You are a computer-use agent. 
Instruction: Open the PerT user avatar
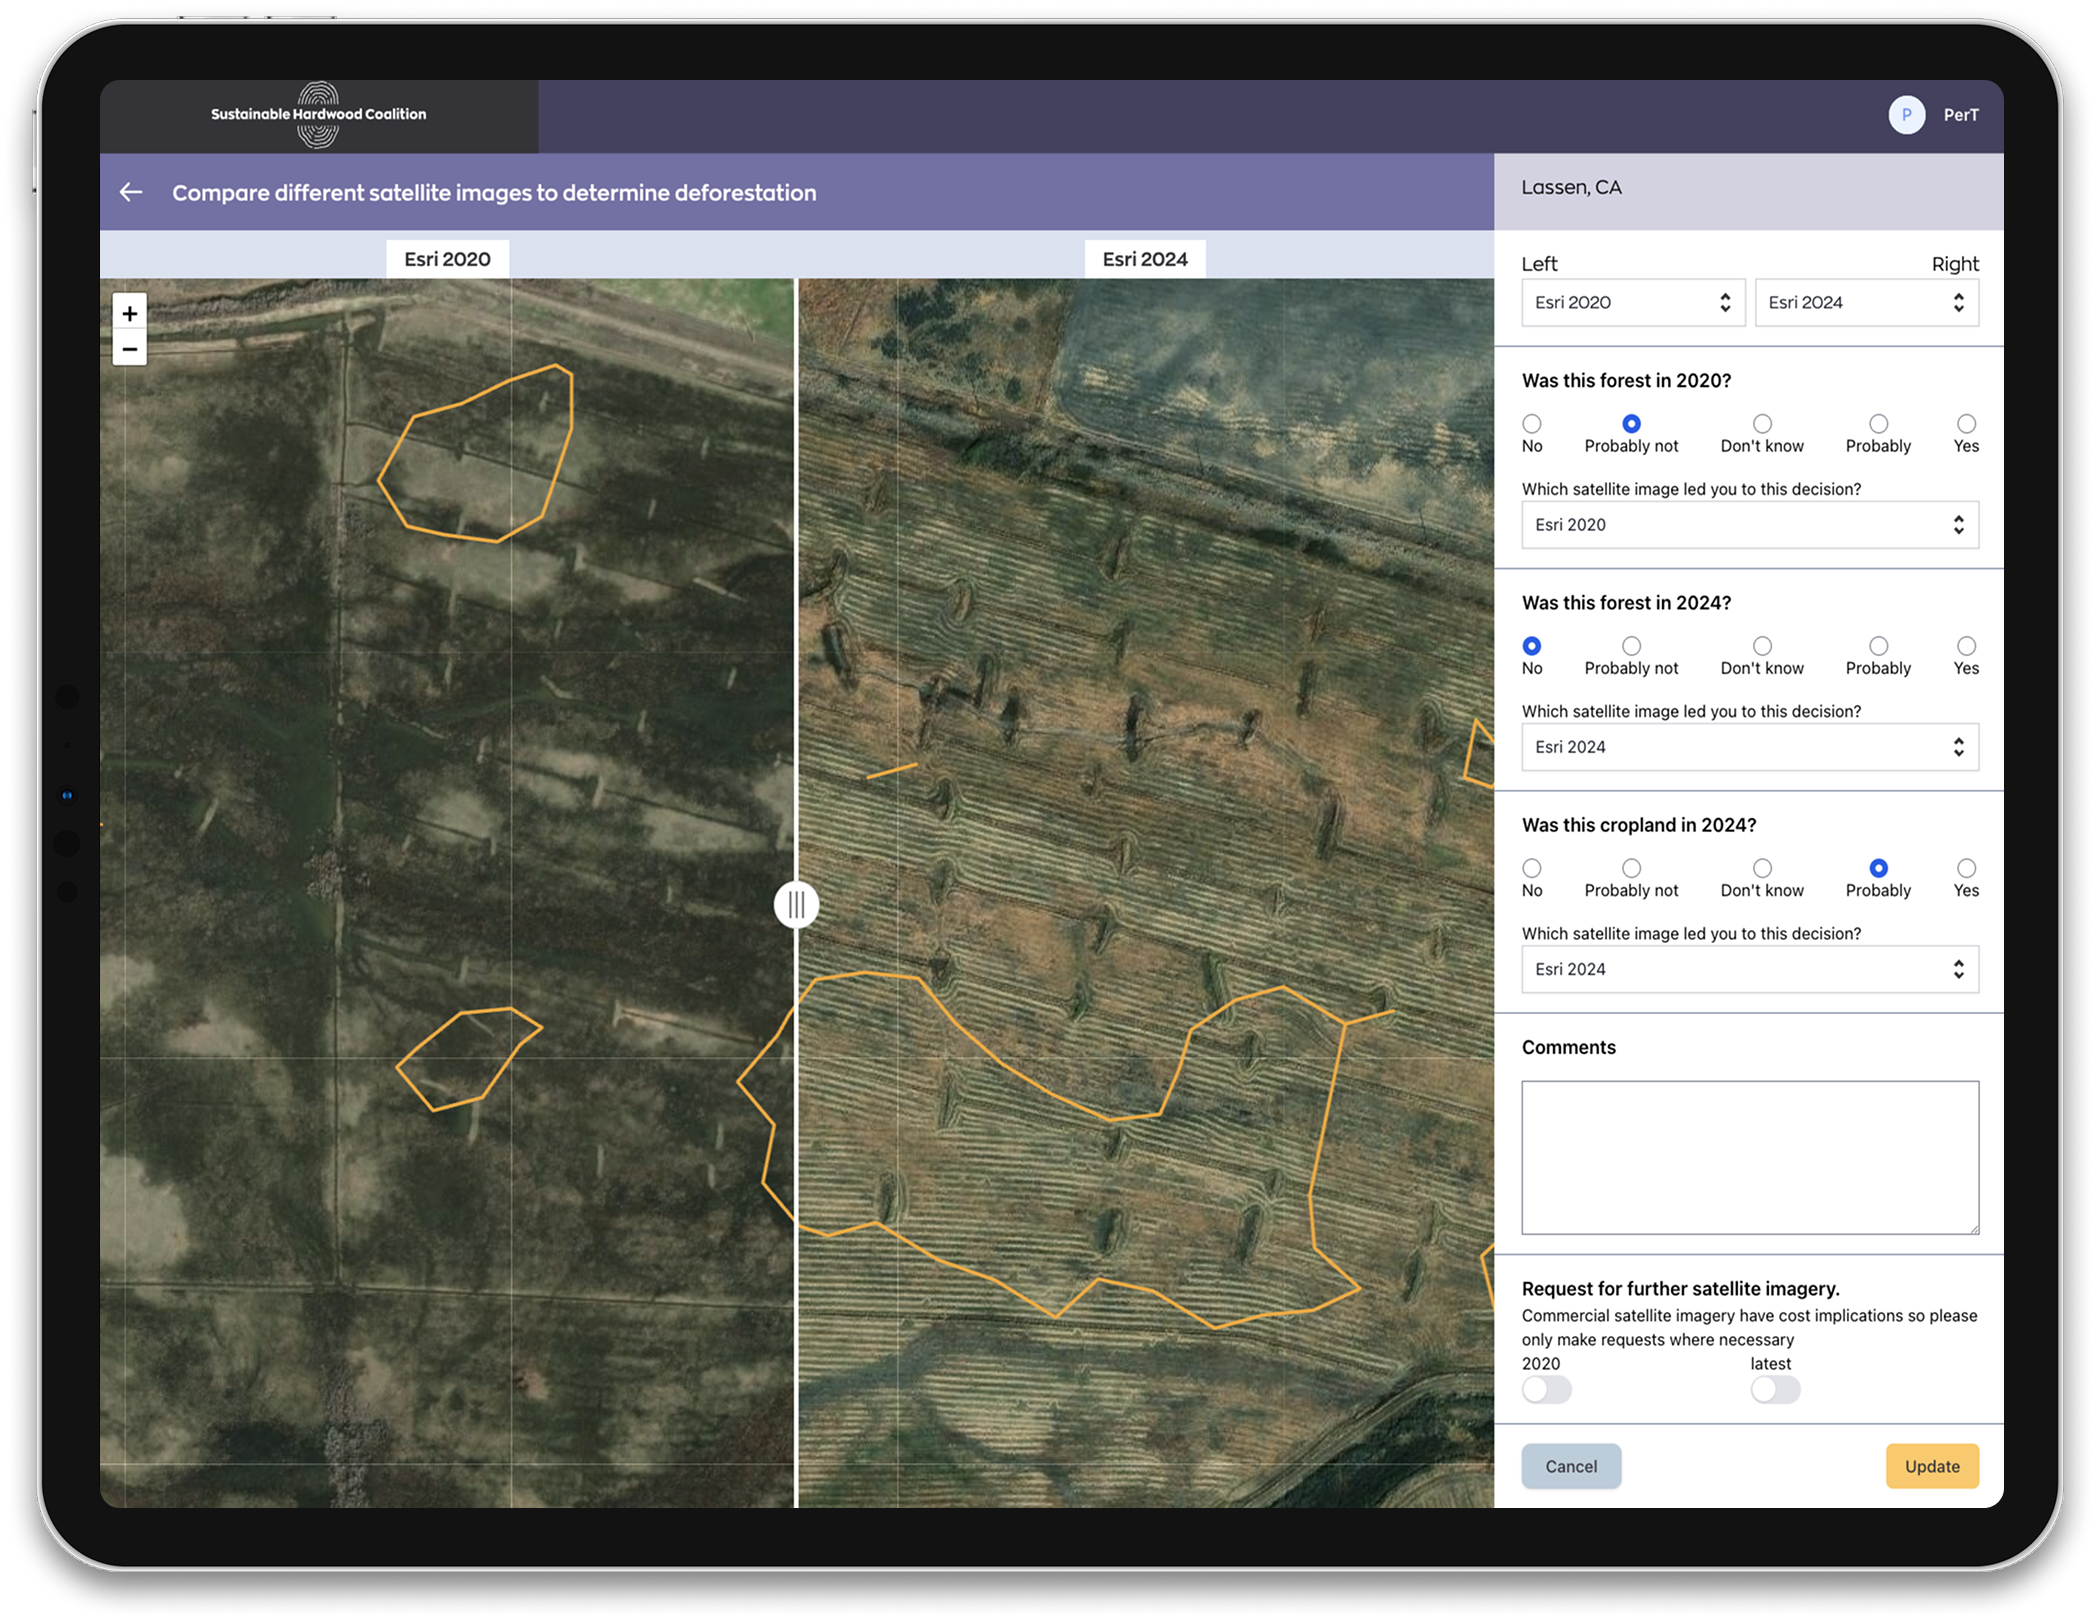tap(1906, 115)
